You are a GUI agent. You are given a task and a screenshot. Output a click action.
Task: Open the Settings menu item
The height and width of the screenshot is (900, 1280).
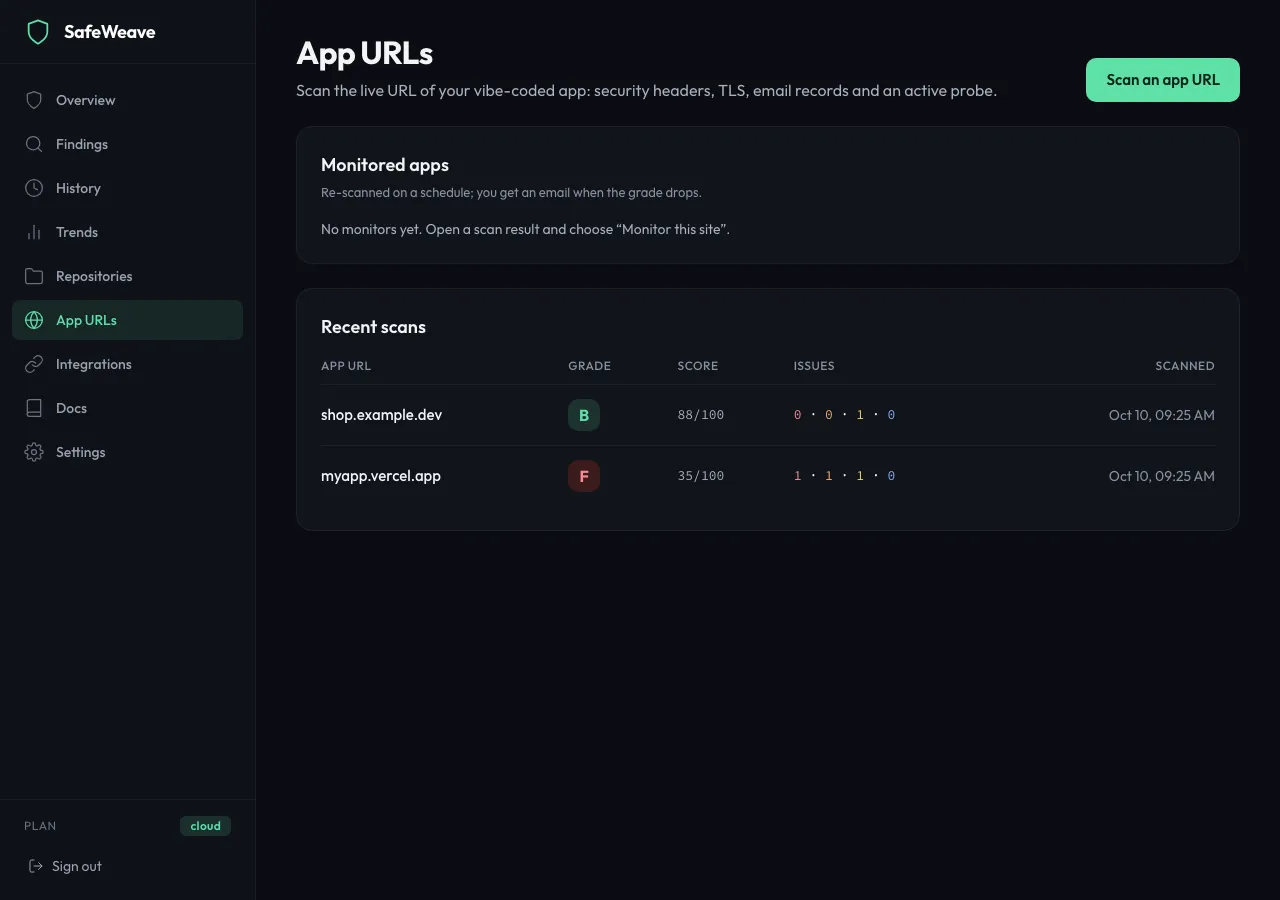(127, 452)
